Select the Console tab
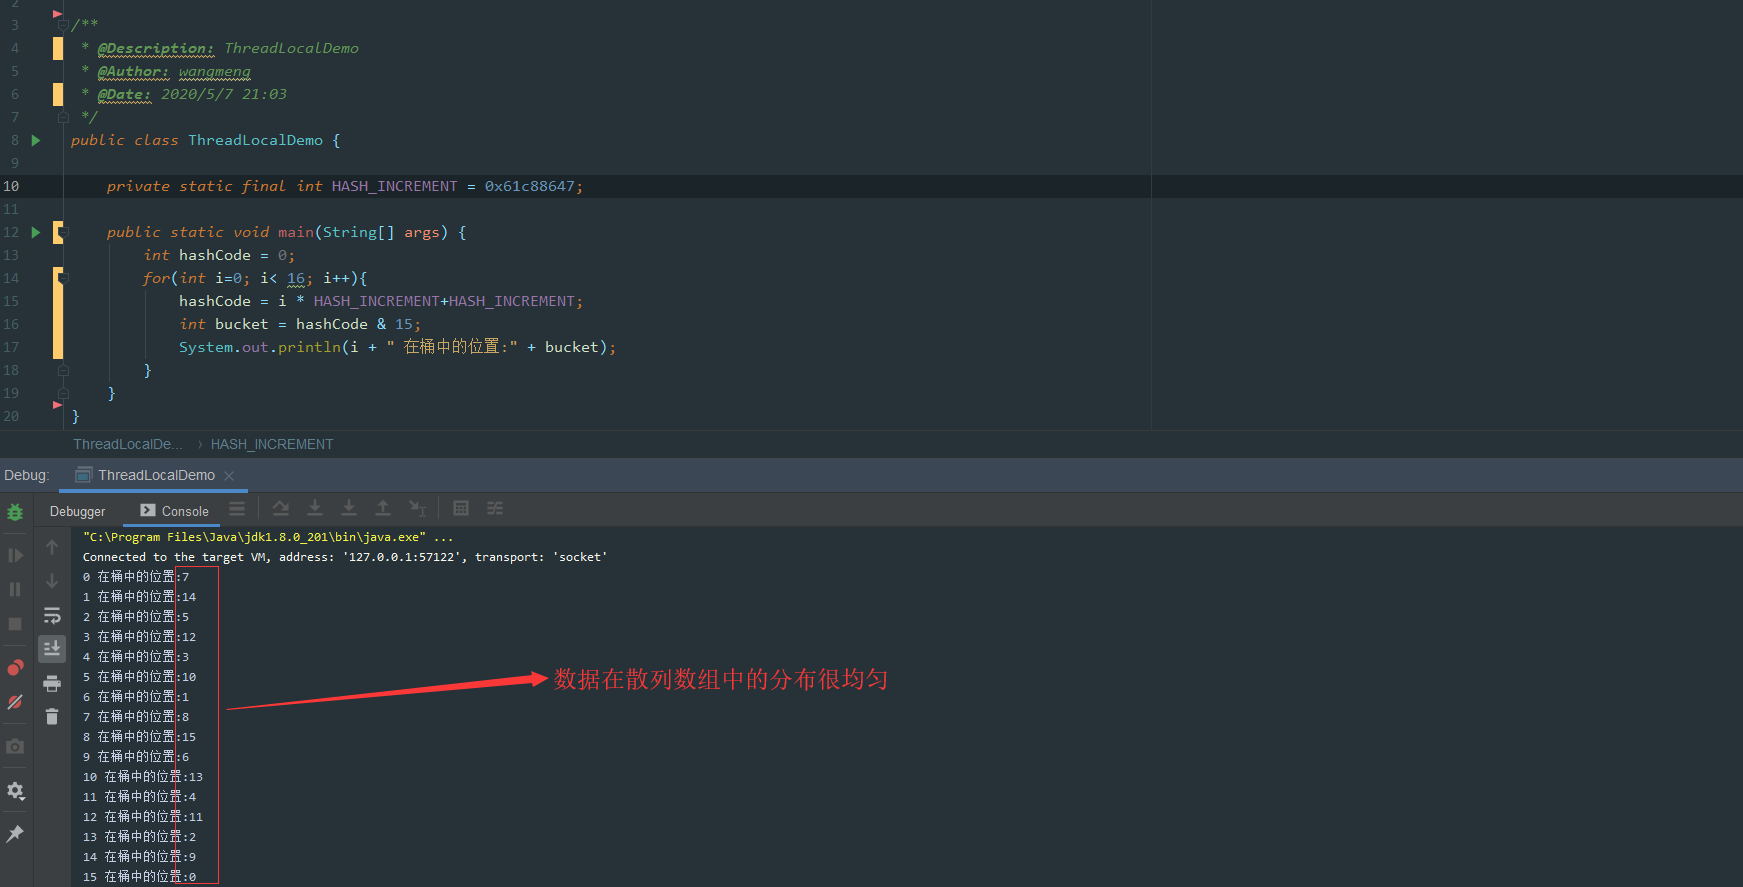The image size is (1743, 887). [175, 511]
